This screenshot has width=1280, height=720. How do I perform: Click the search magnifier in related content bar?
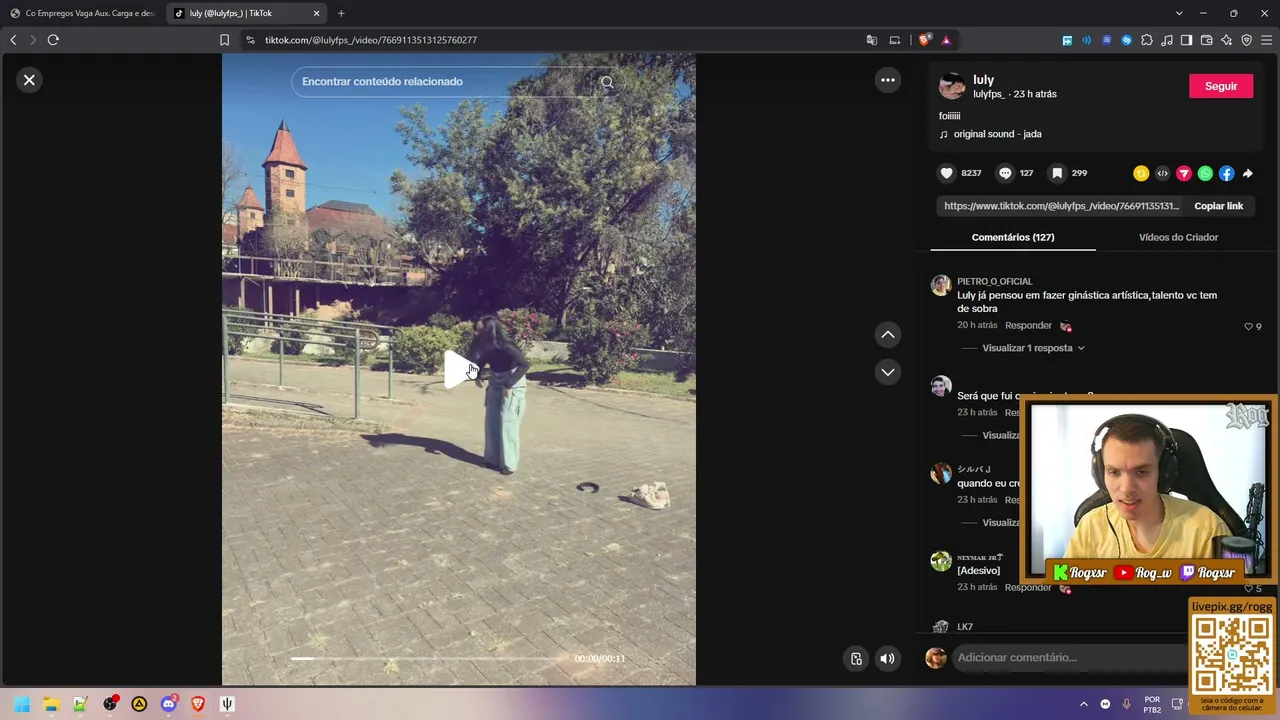(x=607, y=82)
